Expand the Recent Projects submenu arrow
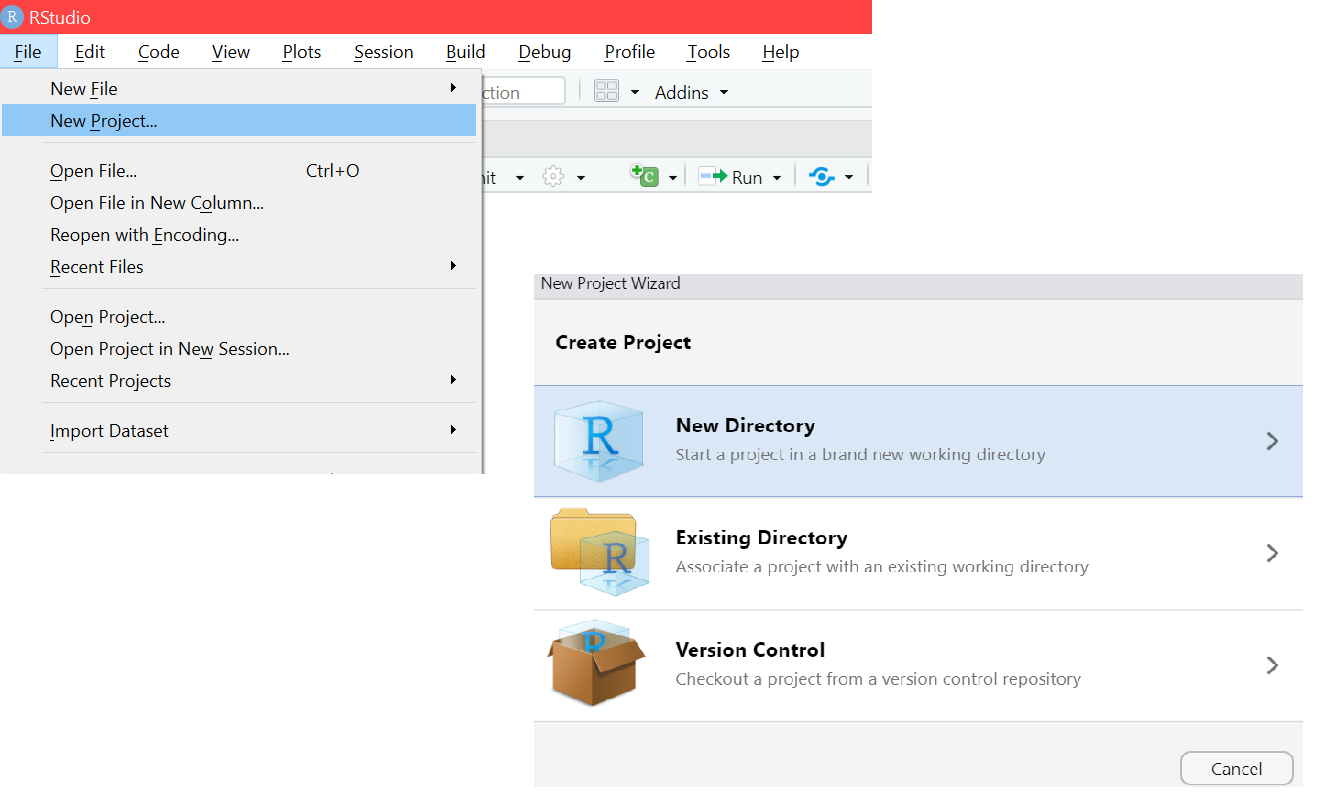1322x802 pixels. 453,380
